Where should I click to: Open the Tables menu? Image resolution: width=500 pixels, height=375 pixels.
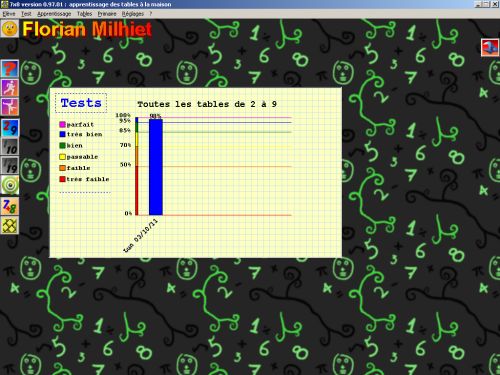[84, 14]
